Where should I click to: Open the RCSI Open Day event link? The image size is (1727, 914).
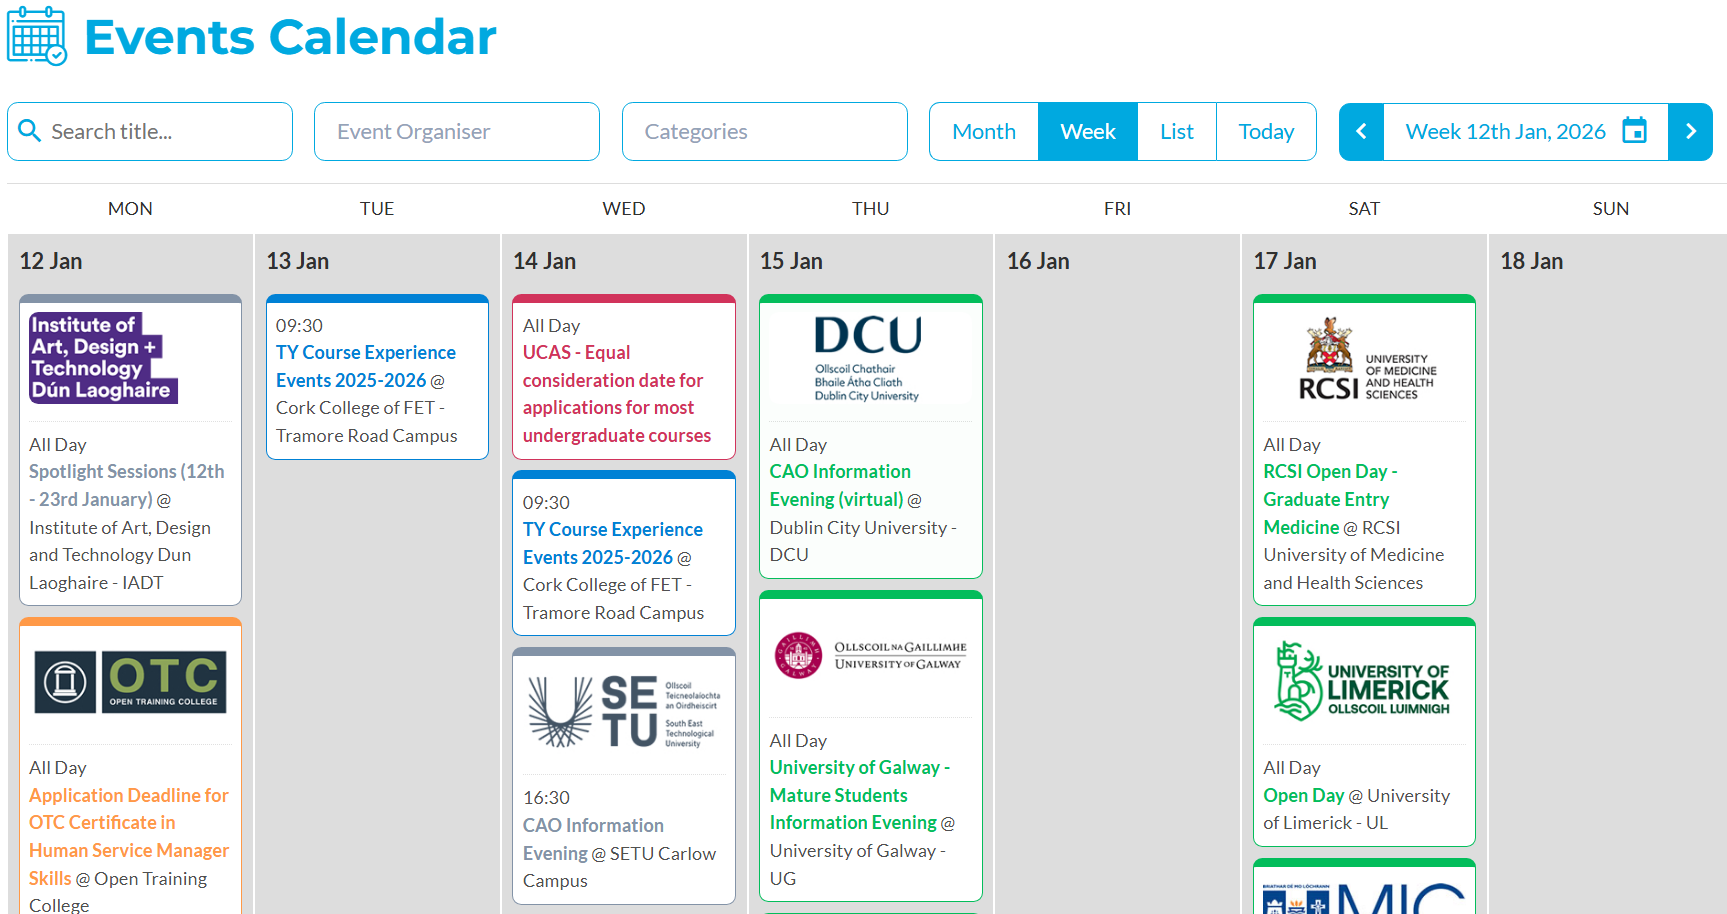1330,498
